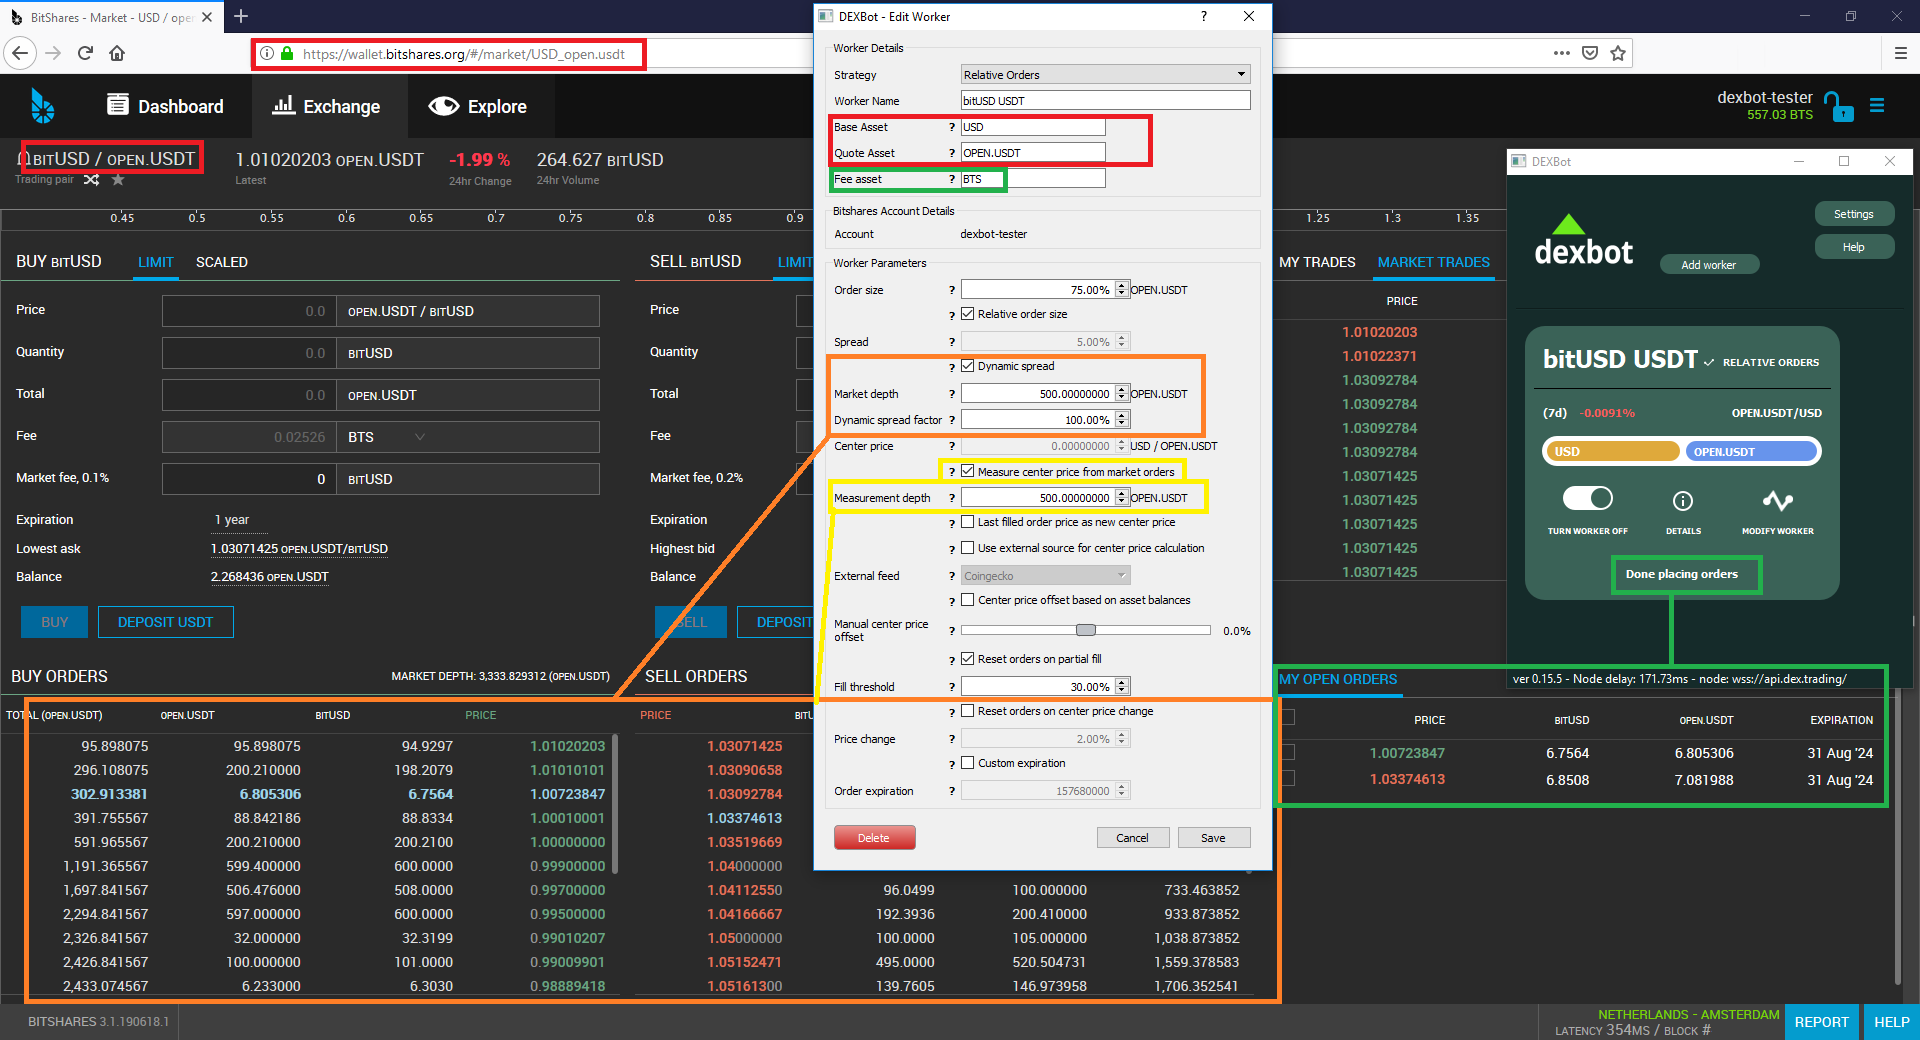Image resolution: width=1920 pixels, height=1040 pixels.
Task: Click help mark beside Base Asset
Action: tap(952, 128)
